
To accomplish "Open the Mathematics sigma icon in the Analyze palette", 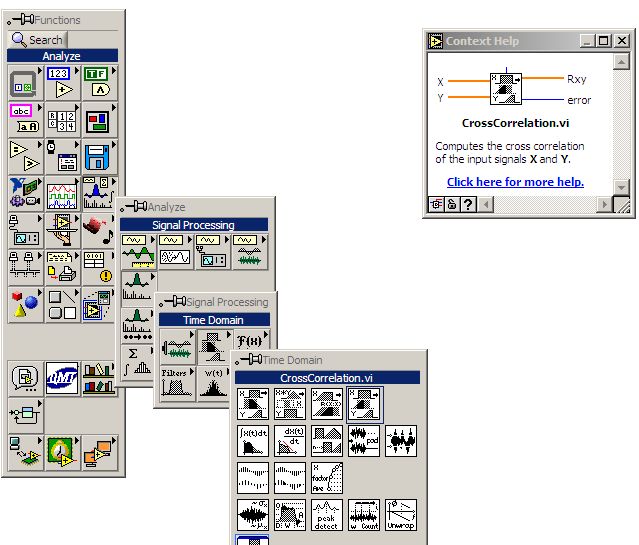I will click(138, 363).
